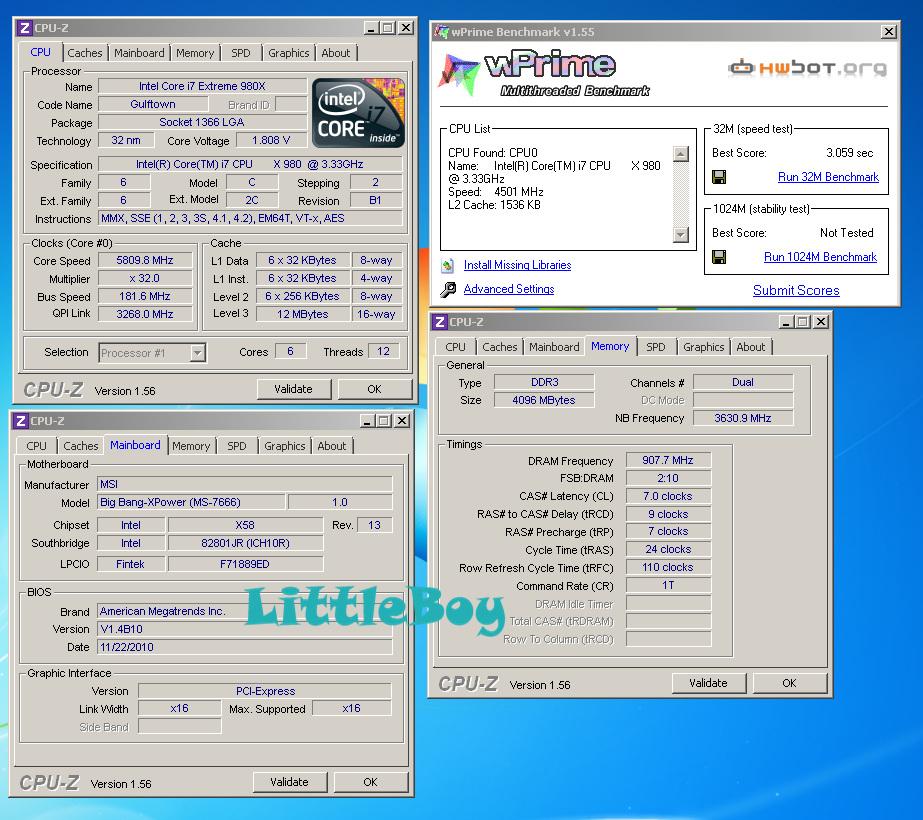Click the Multiplier x 32.0 value

(145, 278)
